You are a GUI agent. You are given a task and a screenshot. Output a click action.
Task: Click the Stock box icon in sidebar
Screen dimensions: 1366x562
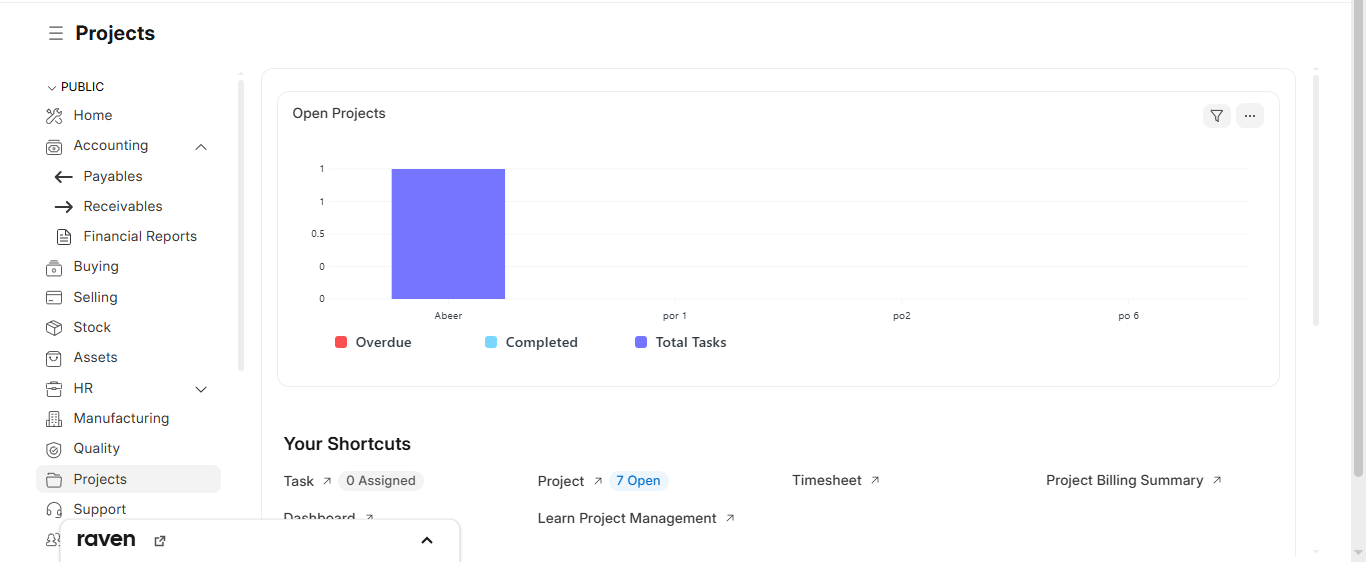click(54, 328)
